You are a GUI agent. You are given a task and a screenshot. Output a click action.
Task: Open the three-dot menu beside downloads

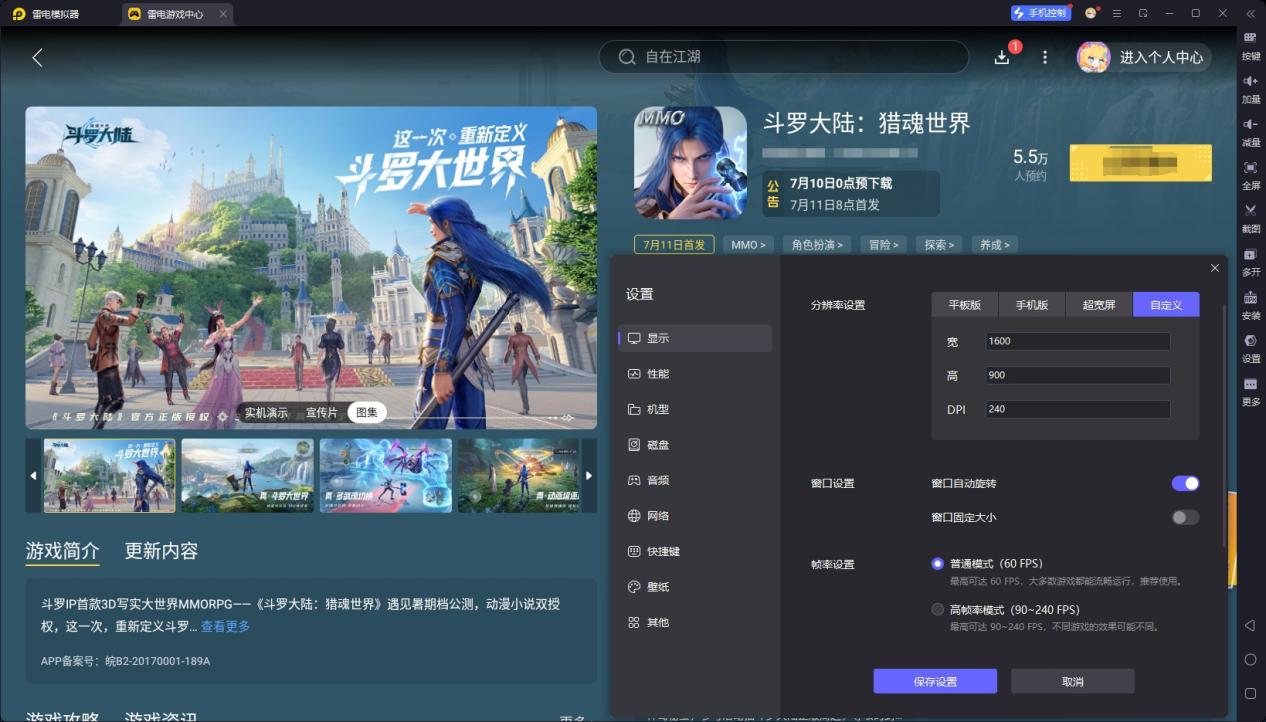click(1045, 57)
